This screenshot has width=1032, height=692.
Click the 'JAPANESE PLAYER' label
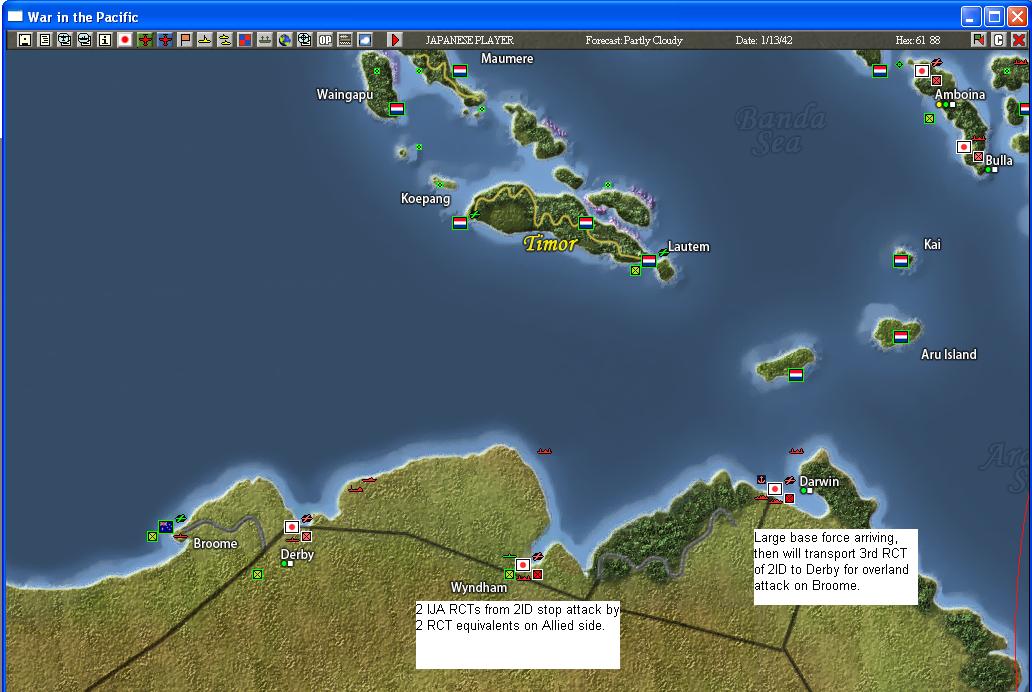tap(469, 40)
